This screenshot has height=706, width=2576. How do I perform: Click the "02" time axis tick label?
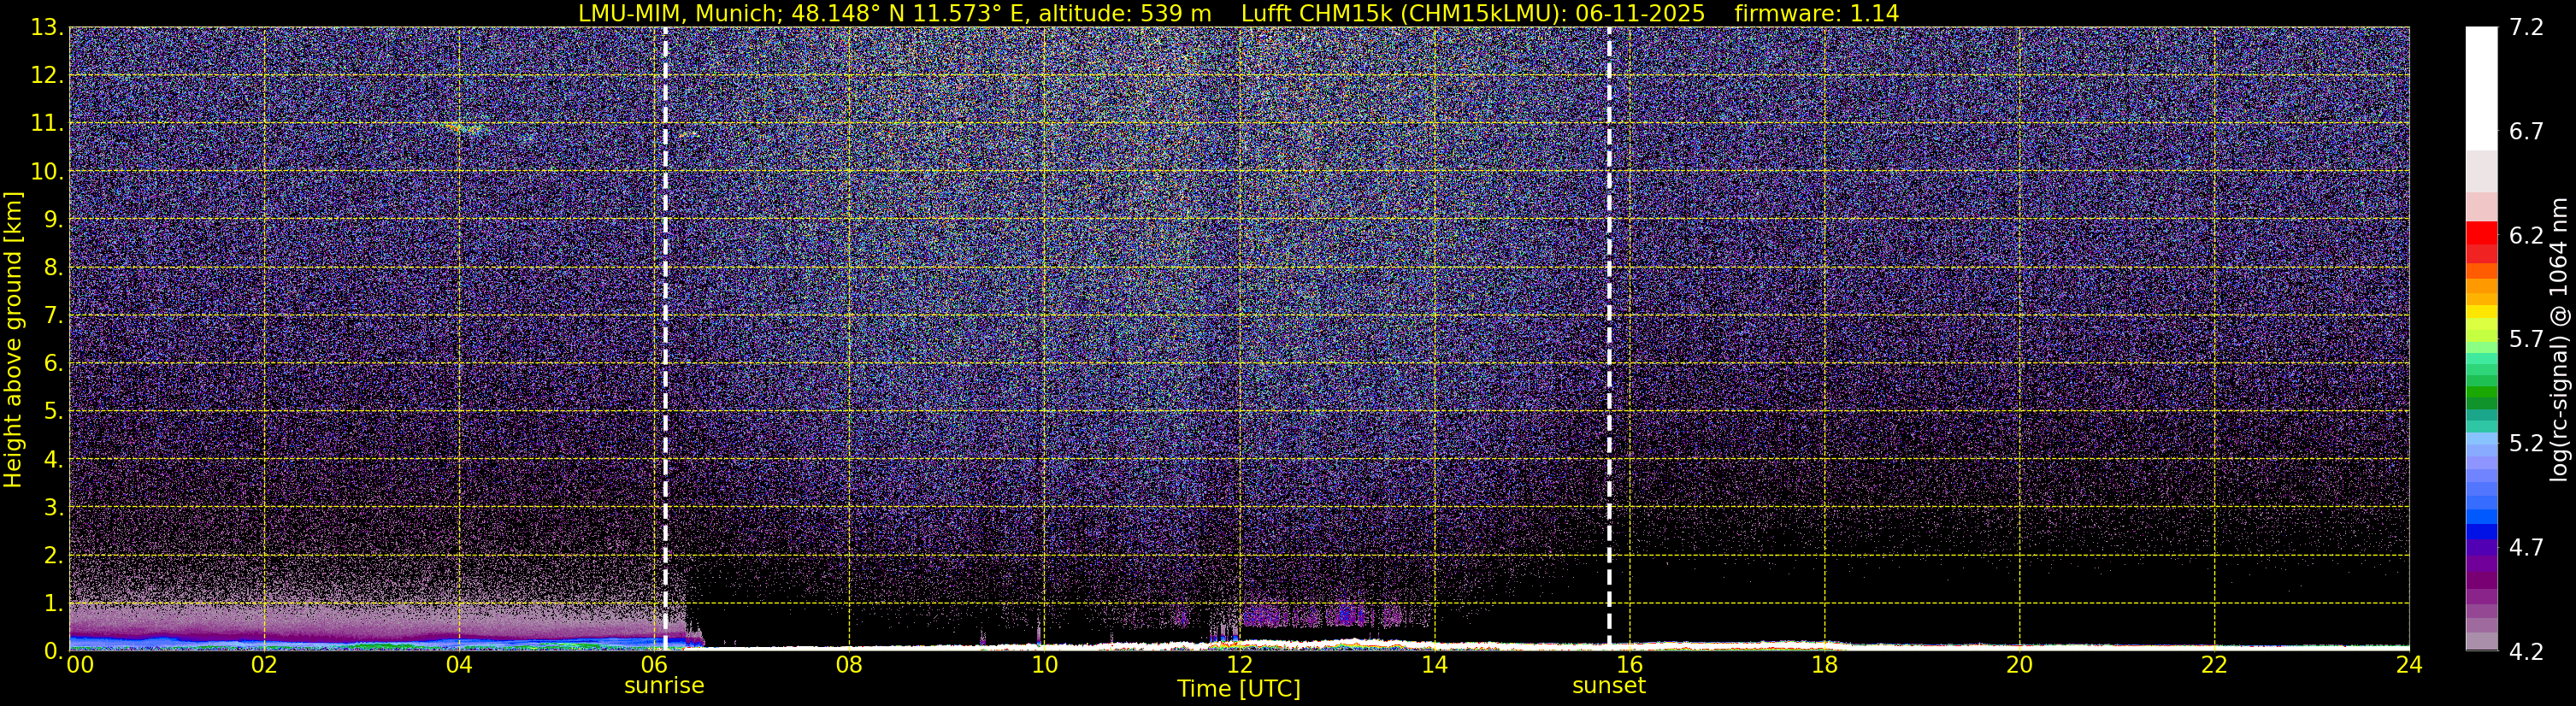tap(264, 665)
